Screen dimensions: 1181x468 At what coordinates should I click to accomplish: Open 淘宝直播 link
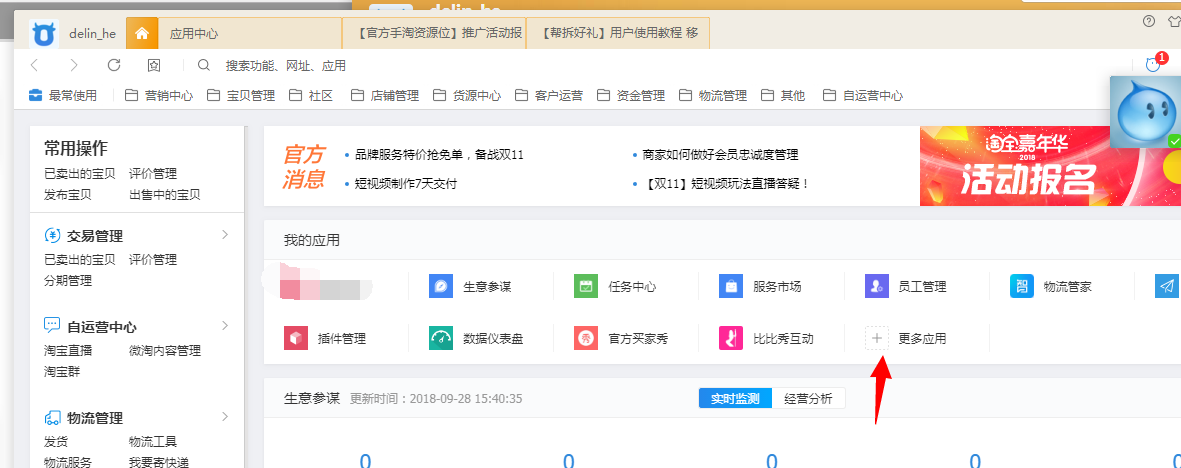coord(68,350)
